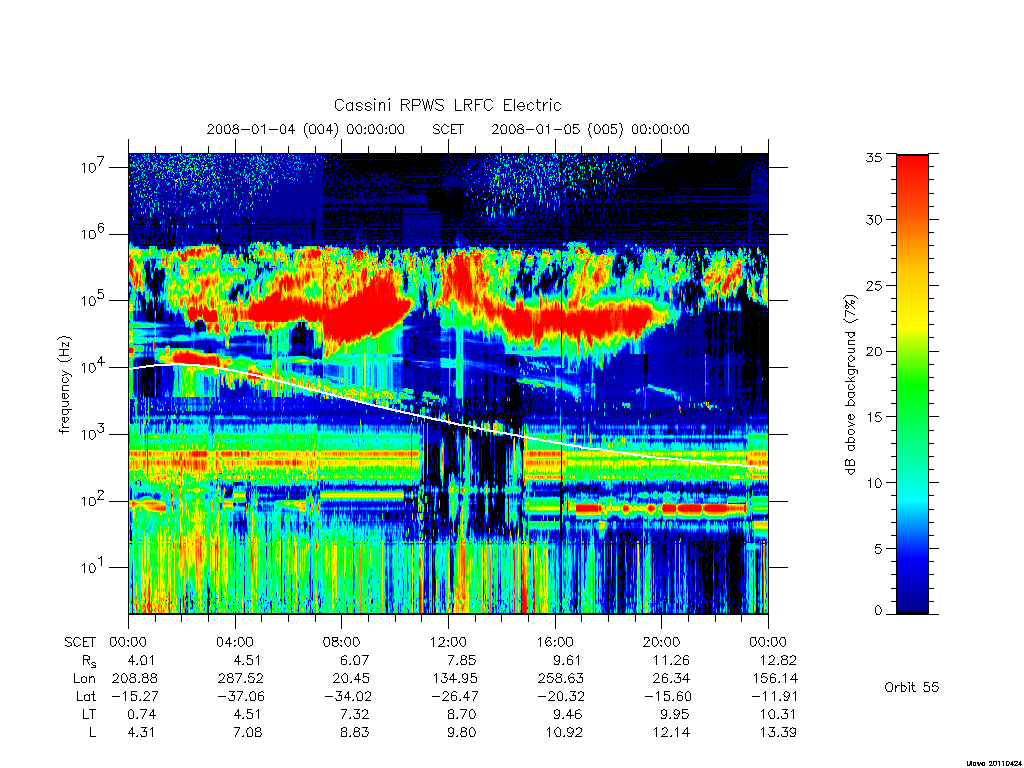Click L value 12.14
The height and width of the screenshot is (768, 1024).
pyautogui.click(x=671, y=732)
